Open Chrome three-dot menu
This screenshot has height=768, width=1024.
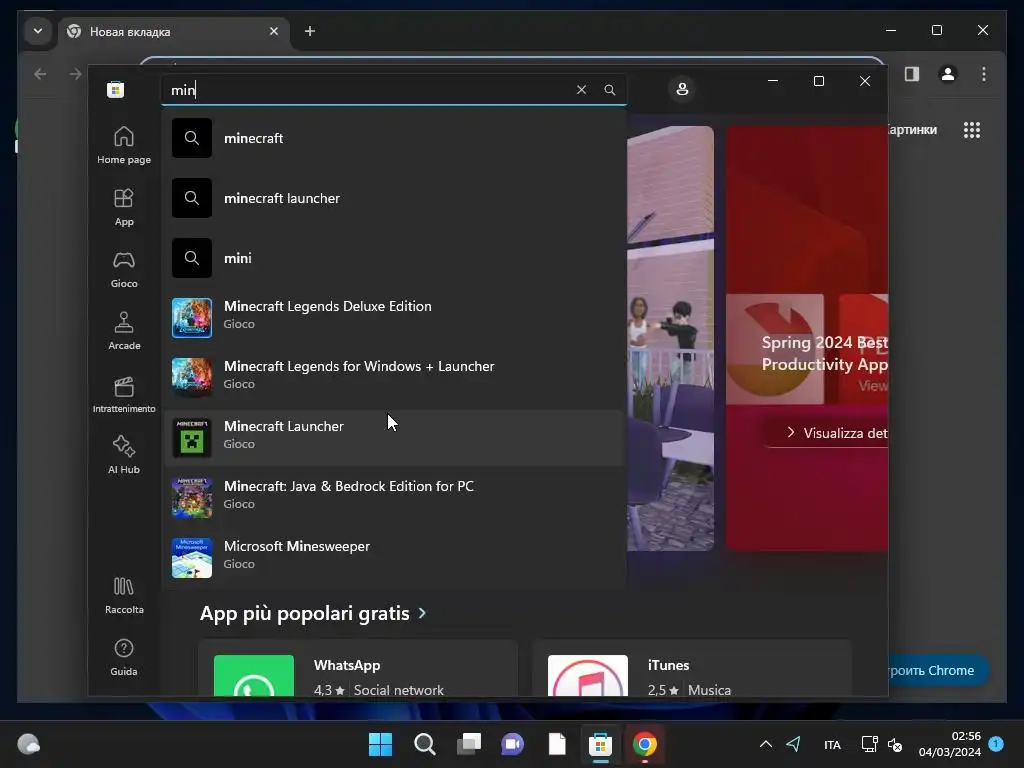click(x=984, y=74)
